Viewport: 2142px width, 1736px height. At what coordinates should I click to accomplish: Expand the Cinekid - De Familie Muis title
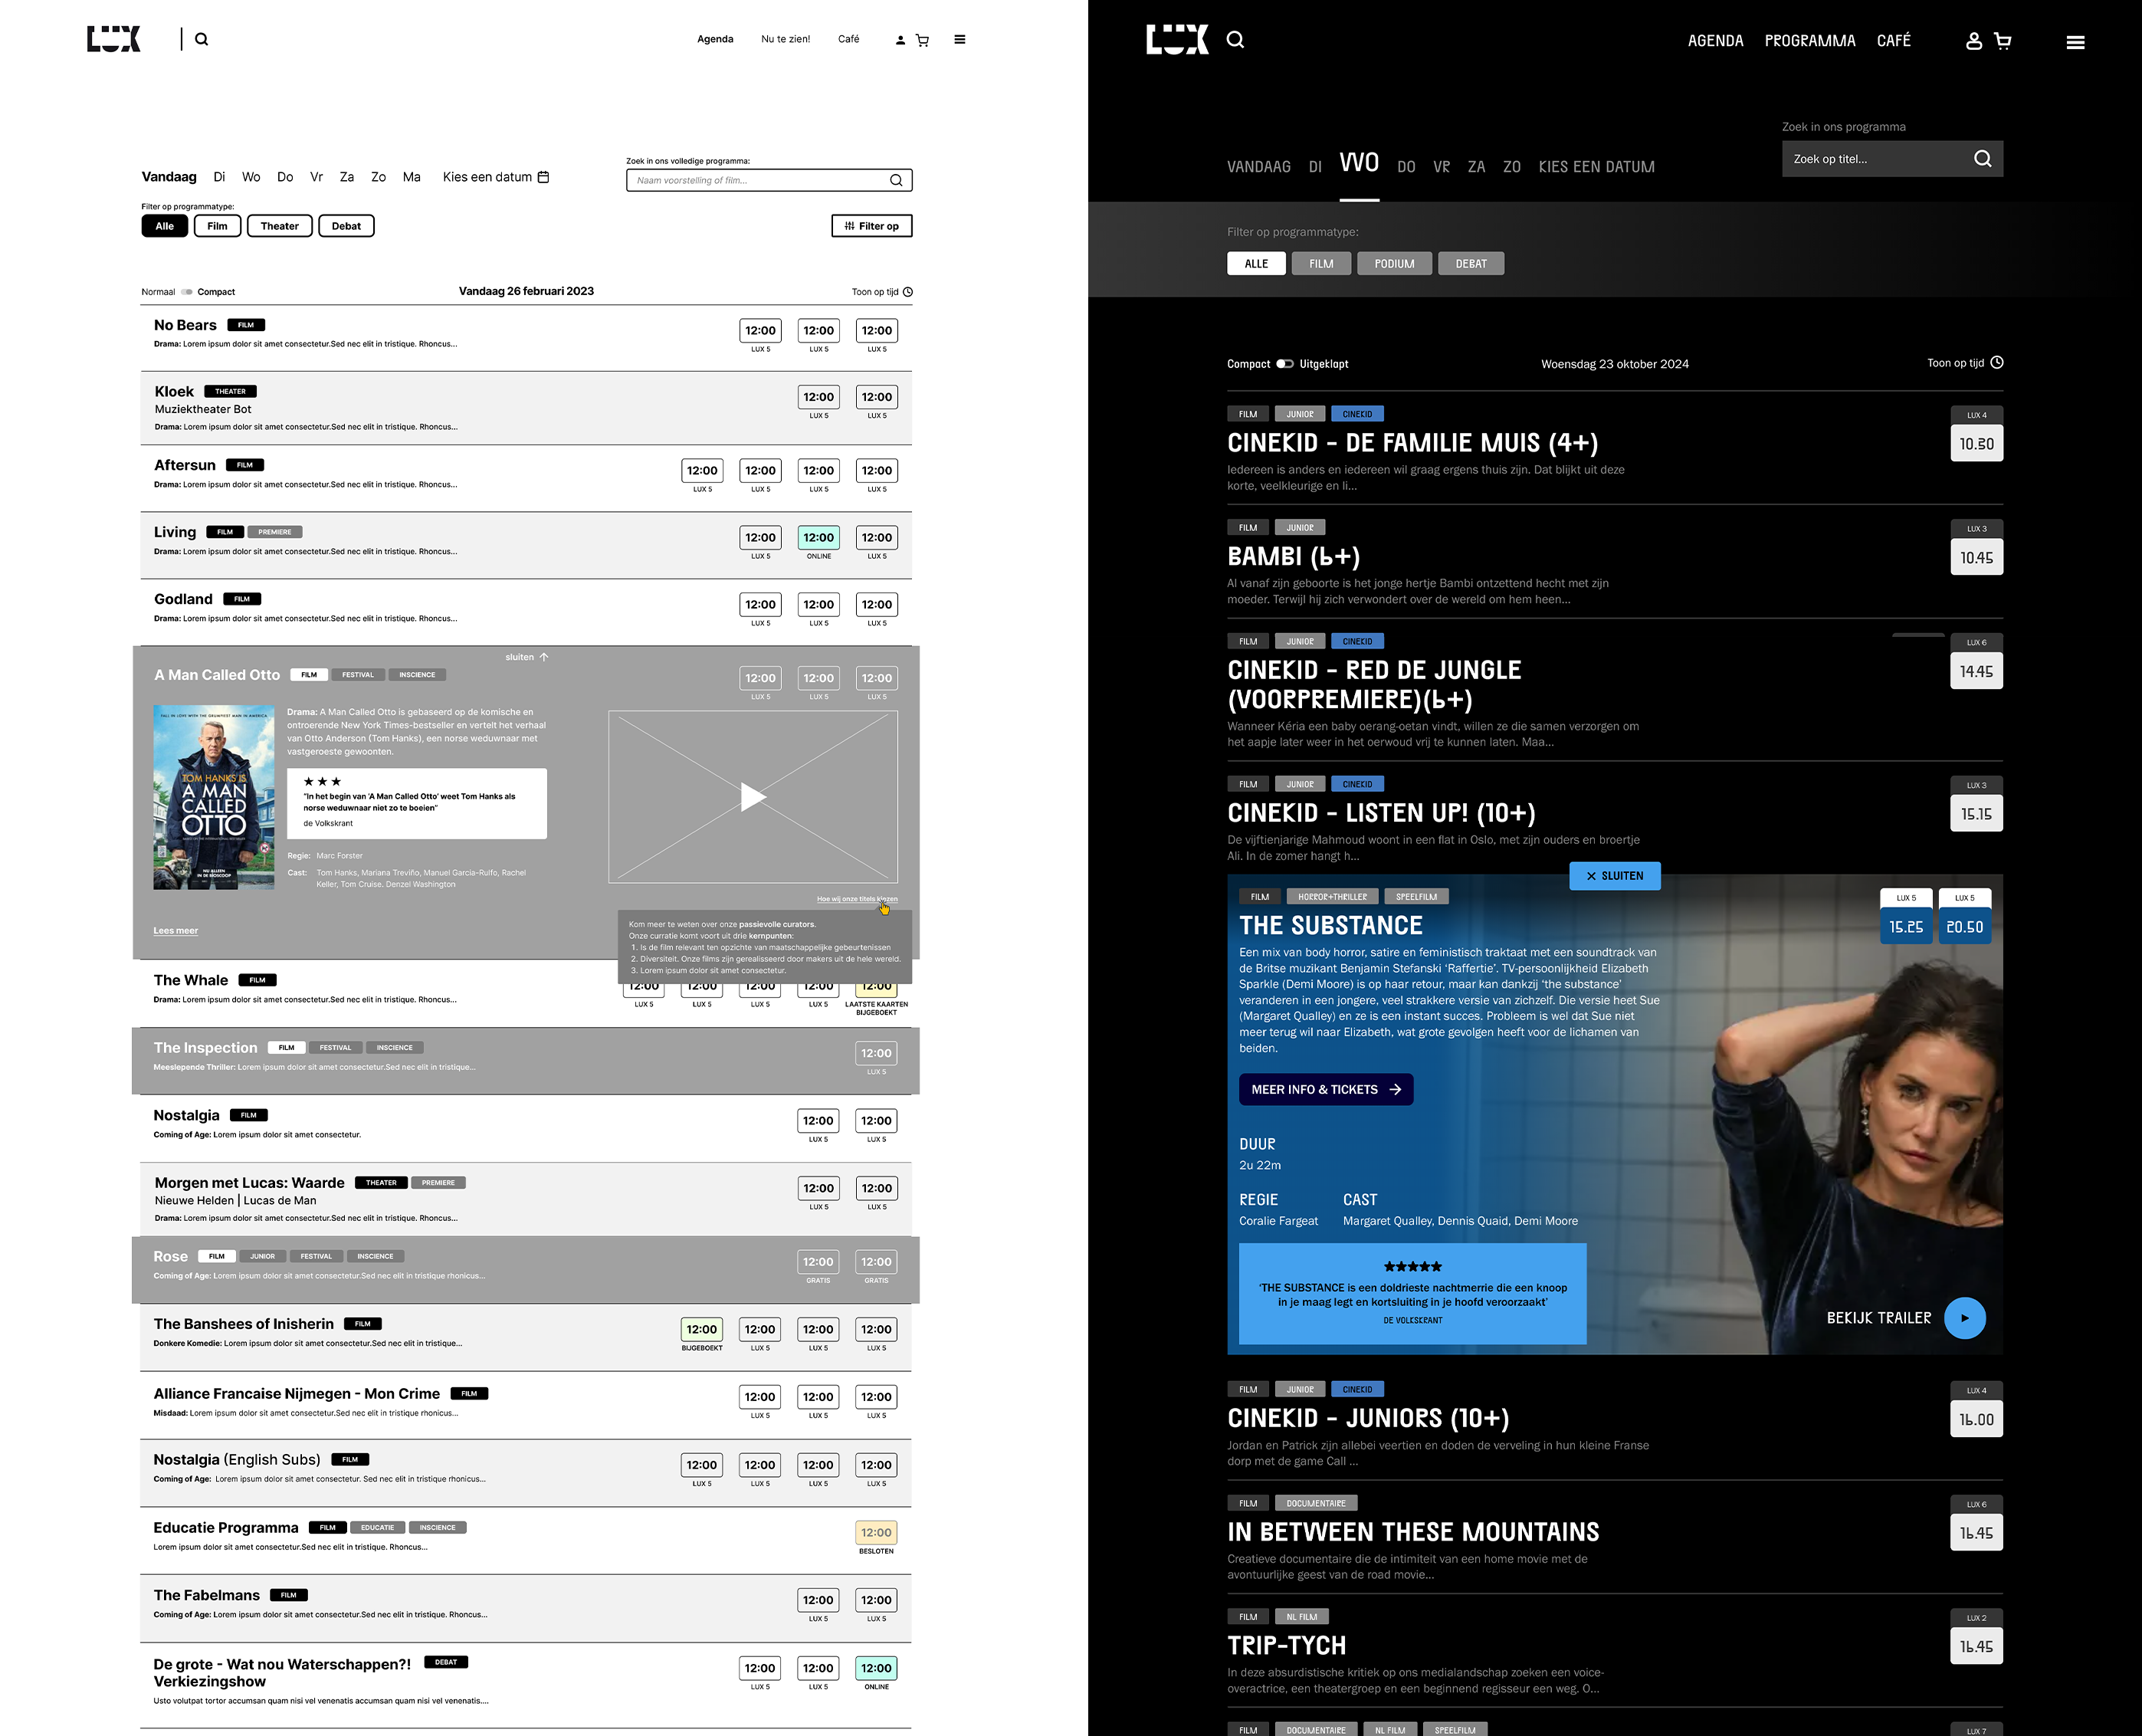[1412, 443]
